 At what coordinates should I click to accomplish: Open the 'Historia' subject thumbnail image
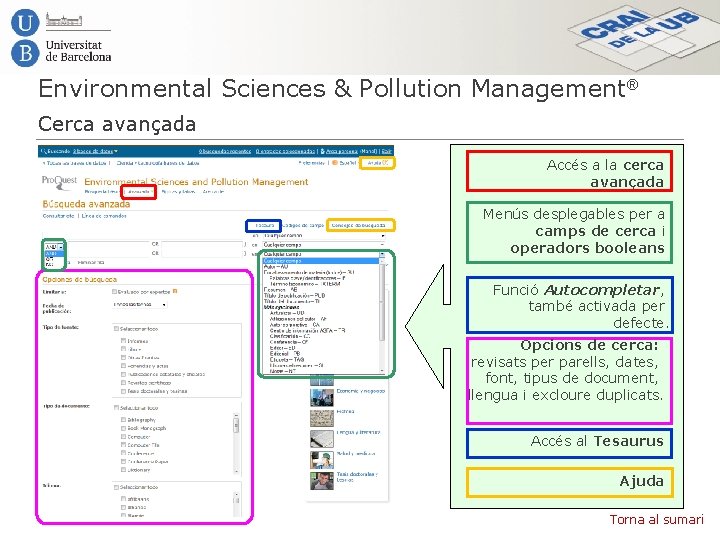[322, 418]
